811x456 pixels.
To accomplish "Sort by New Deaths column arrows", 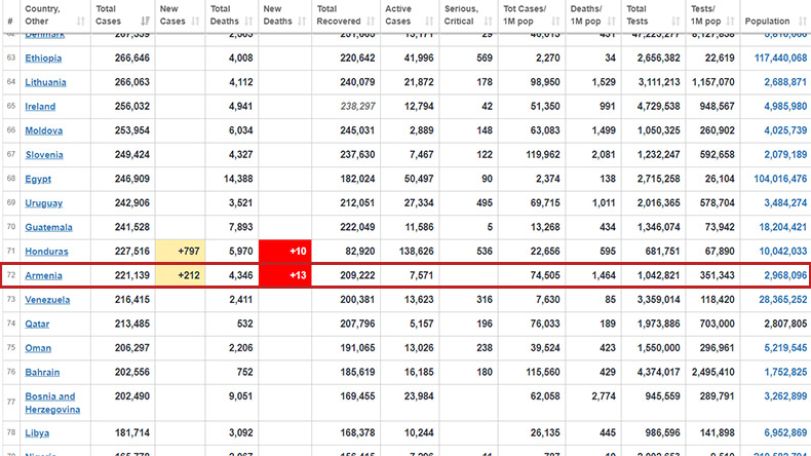I will pos(302,21).
